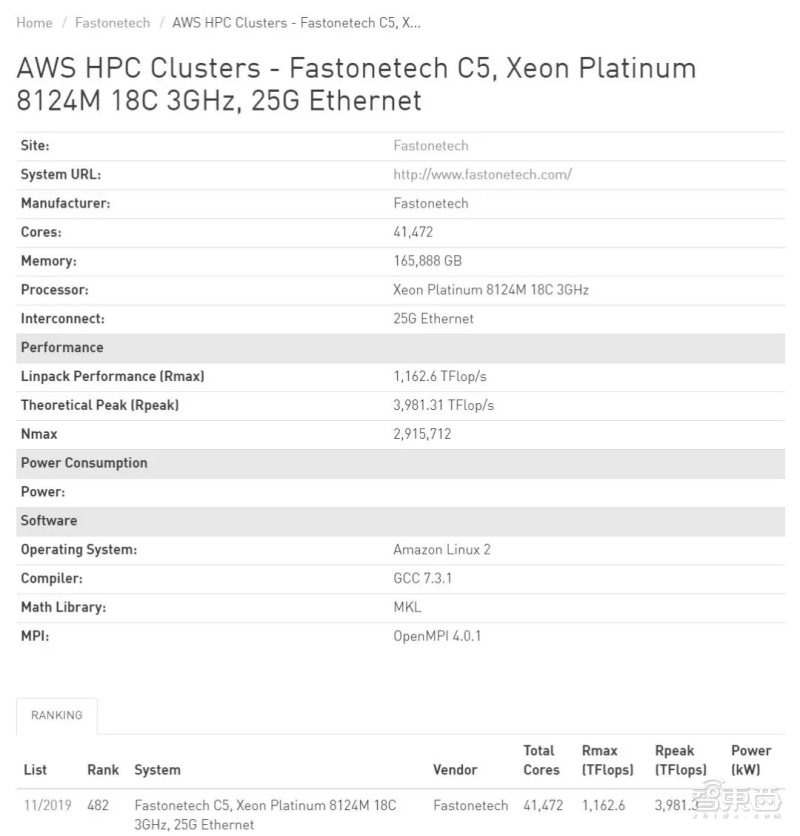Click the Rmax (TFlops) column header
The height and width of the screenshot is (836, 800).
[x=607, y=760]
